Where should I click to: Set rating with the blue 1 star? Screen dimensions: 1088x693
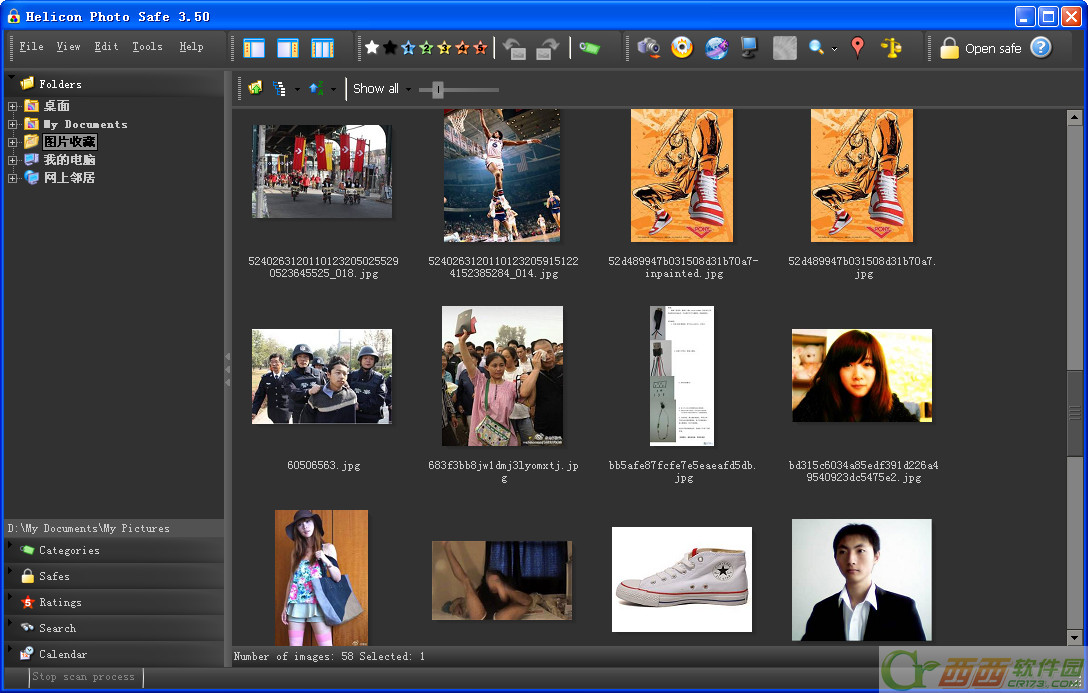click(x=408, y=47)
